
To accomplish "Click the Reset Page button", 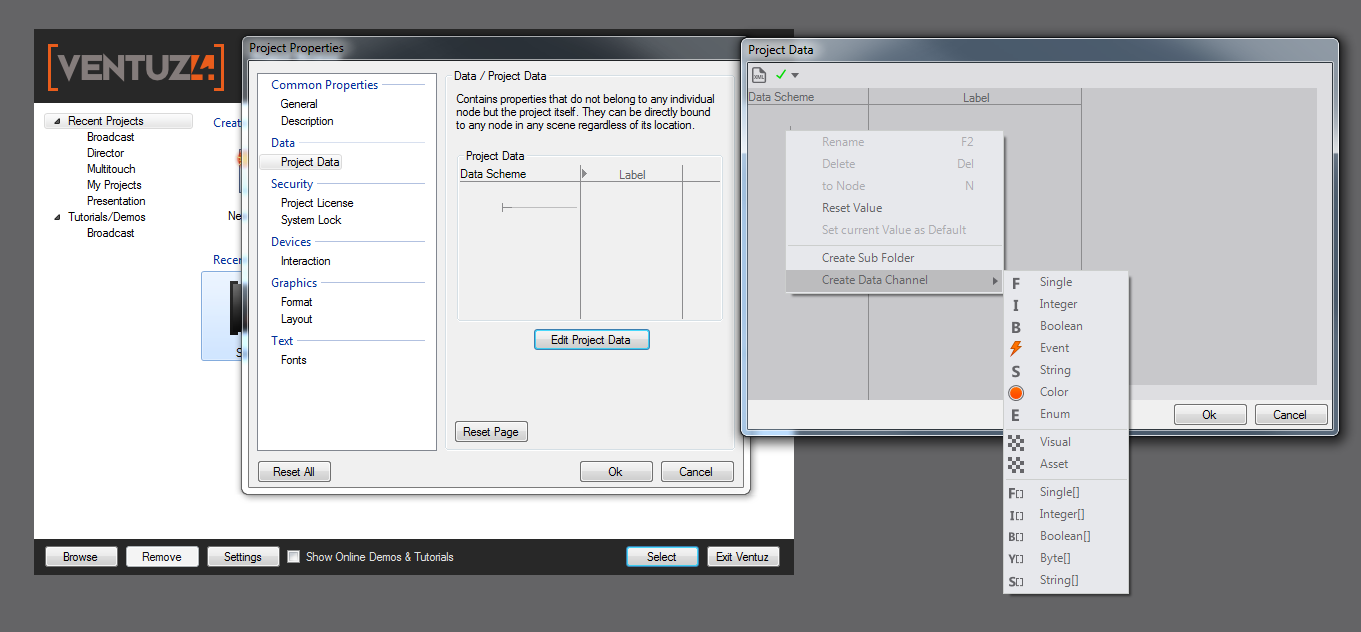I will [491, 432].
